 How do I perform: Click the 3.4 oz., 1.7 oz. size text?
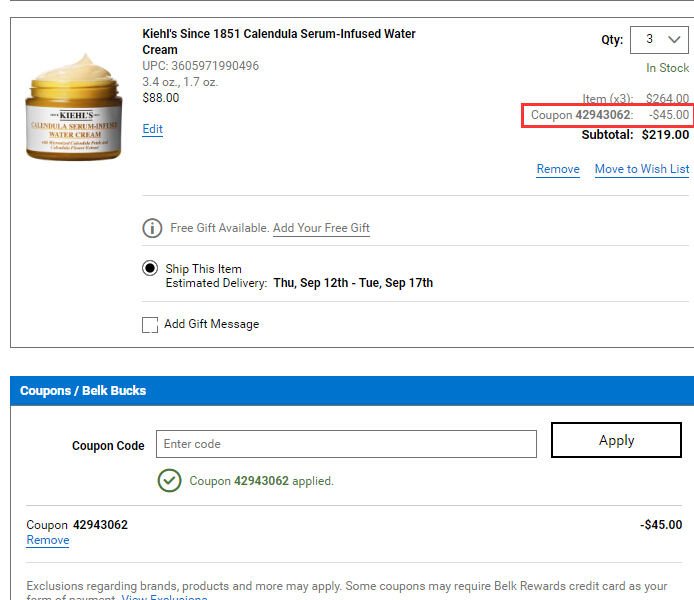(x=180, y=82)
